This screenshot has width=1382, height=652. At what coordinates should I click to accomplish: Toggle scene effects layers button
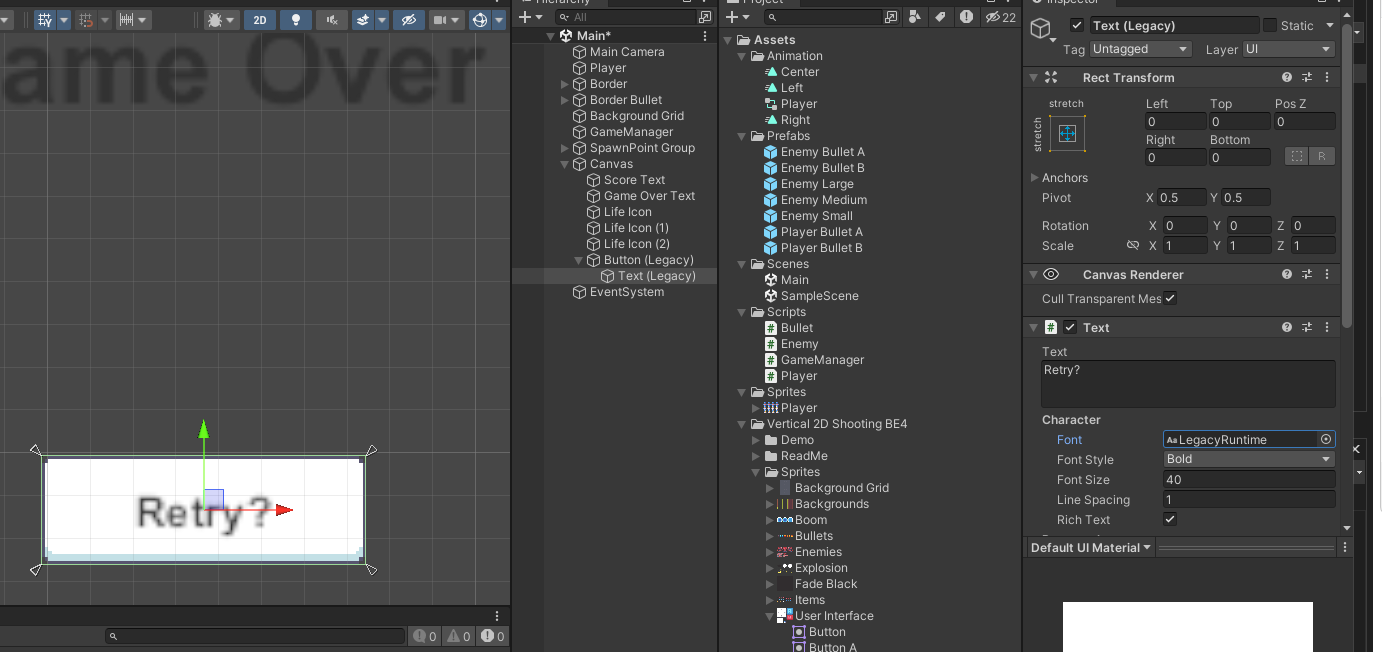coord(362,20)
